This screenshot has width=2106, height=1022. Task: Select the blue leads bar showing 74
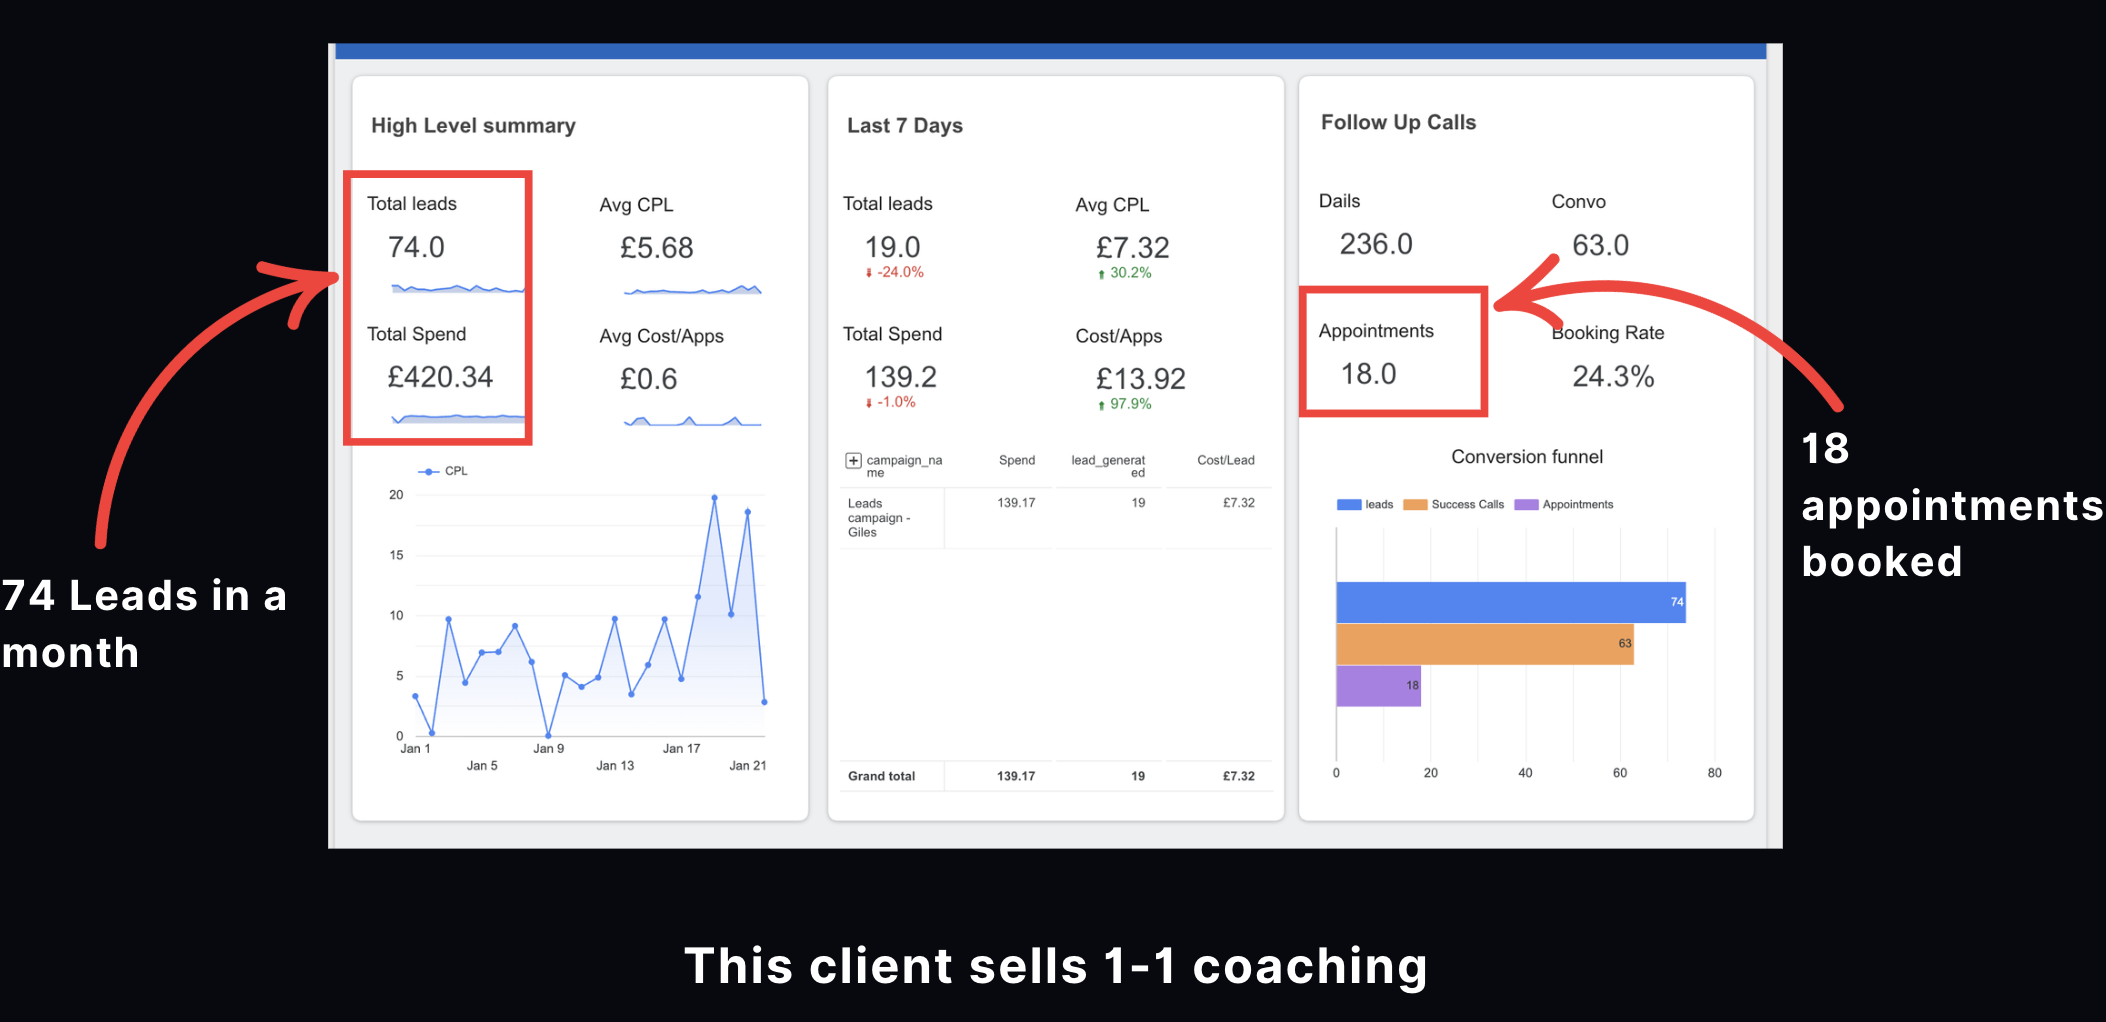[x=1511, y=602]
